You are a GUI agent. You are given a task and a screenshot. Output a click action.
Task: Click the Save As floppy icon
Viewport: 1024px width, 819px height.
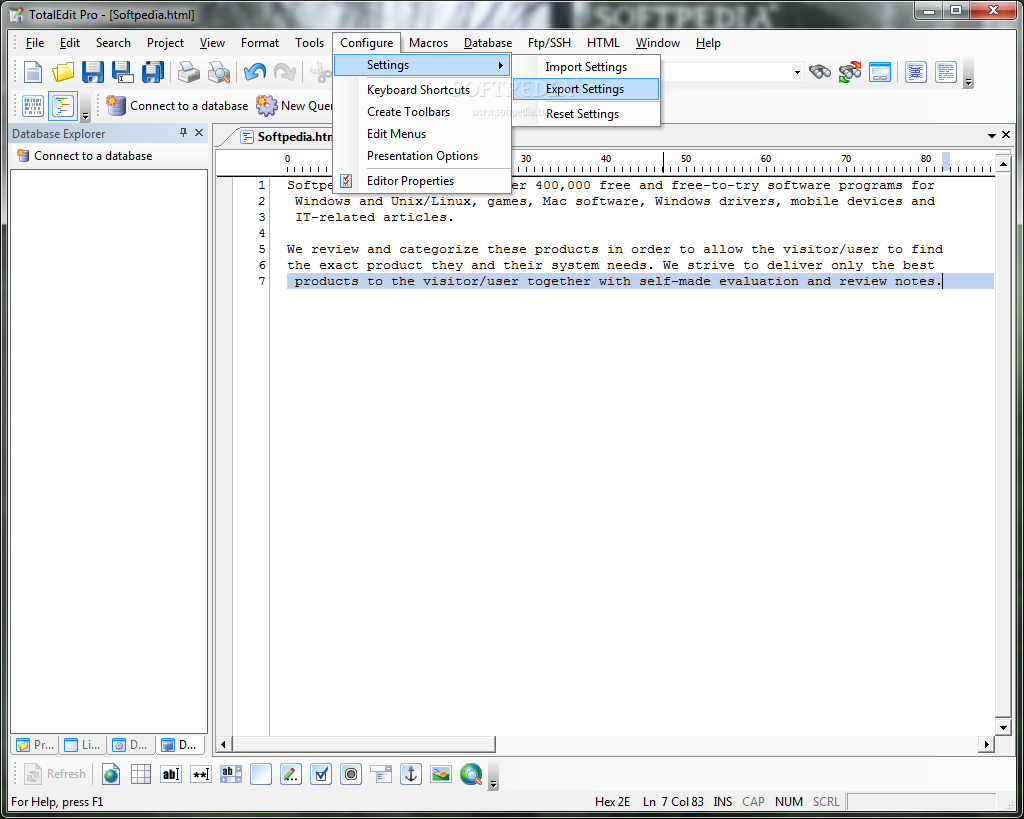(123, 71)
